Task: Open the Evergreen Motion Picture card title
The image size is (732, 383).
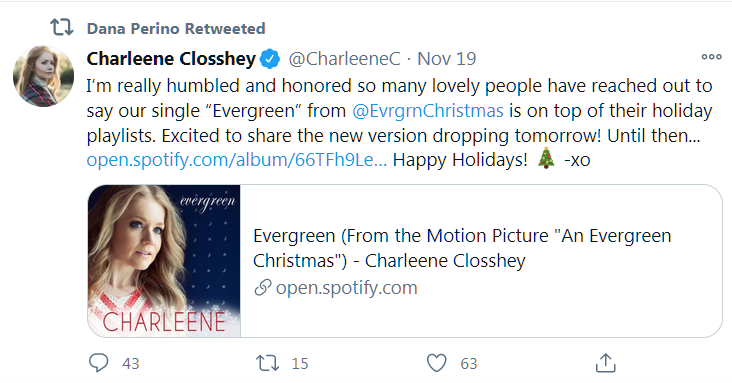Action: (x=462, y=248)
